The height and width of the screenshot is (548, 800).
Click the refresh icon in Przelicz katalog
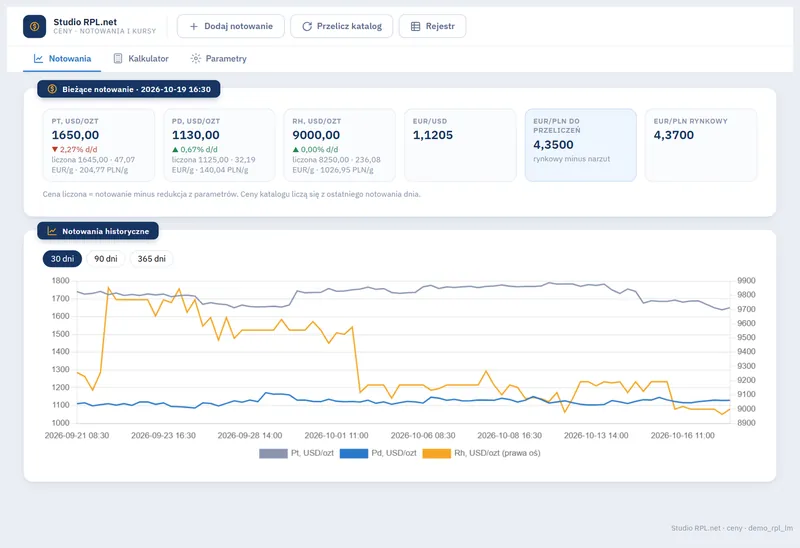[x=307, y=26]
